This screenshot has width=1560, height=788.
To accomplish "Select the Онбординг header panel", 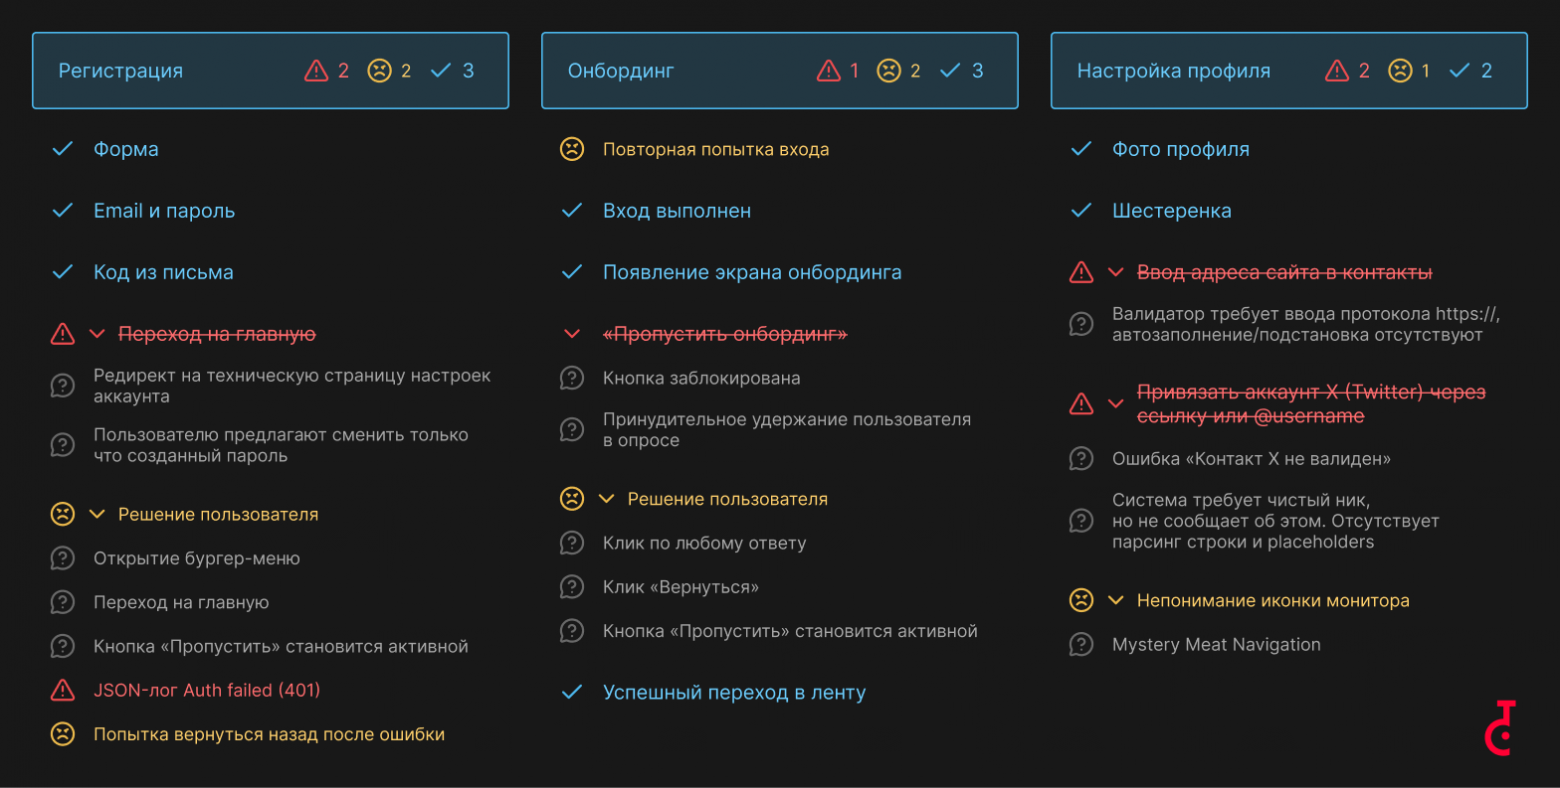I will pyautogui.click(x=780, y=71).
